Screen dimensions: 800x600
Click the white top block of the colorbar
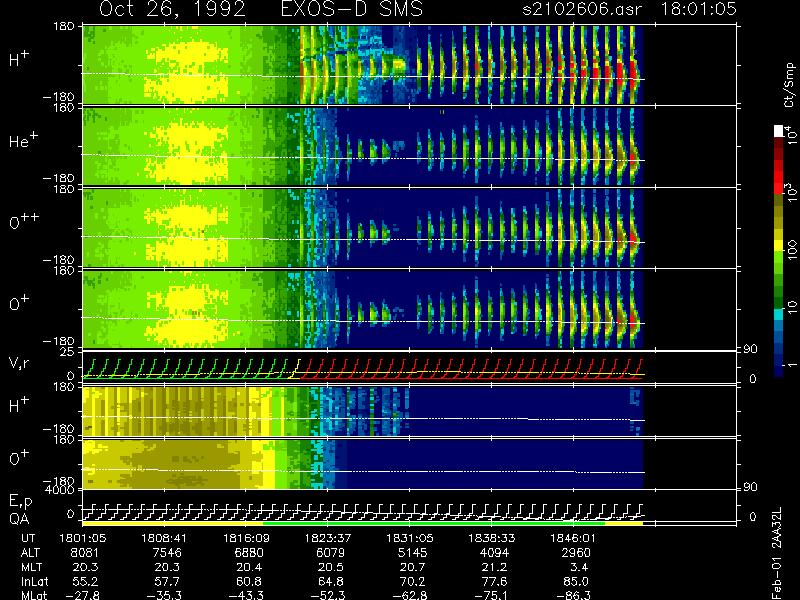pos(779,131)
